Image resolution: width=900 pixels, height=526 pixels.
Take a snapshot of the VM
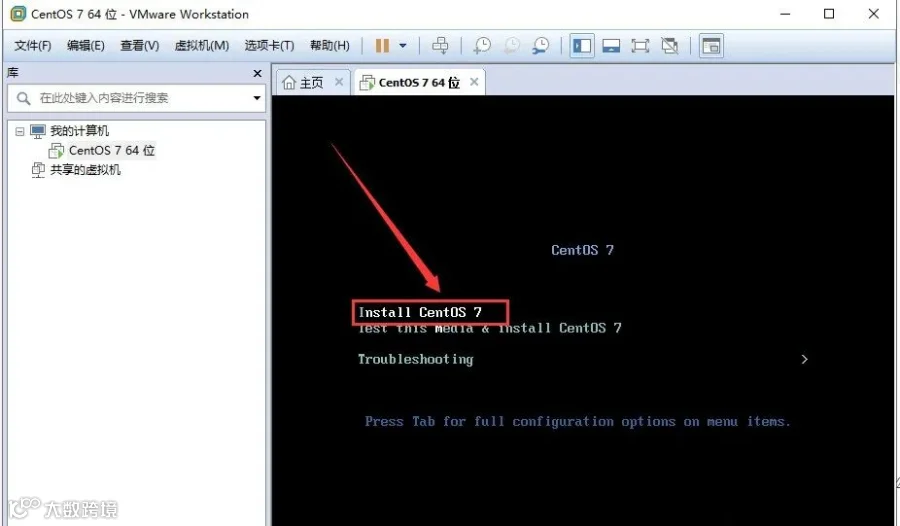[x=482, y=45]
